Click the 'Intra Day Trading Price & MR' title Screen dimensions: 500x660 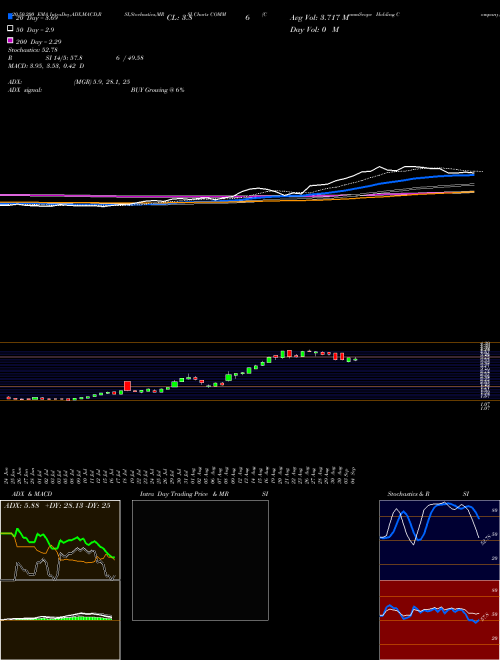pyautogui.click(x=184, y=494)
